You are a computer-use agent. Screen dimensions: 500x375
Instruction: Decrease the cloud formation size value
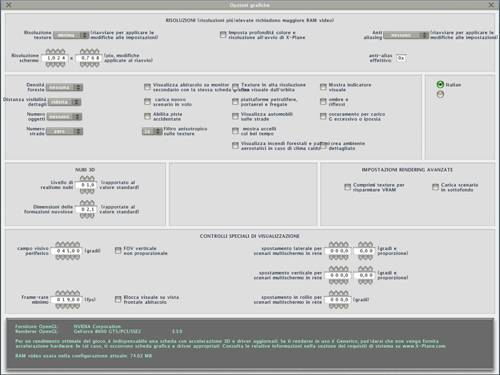pyautogui.click(x=87, y=216)
